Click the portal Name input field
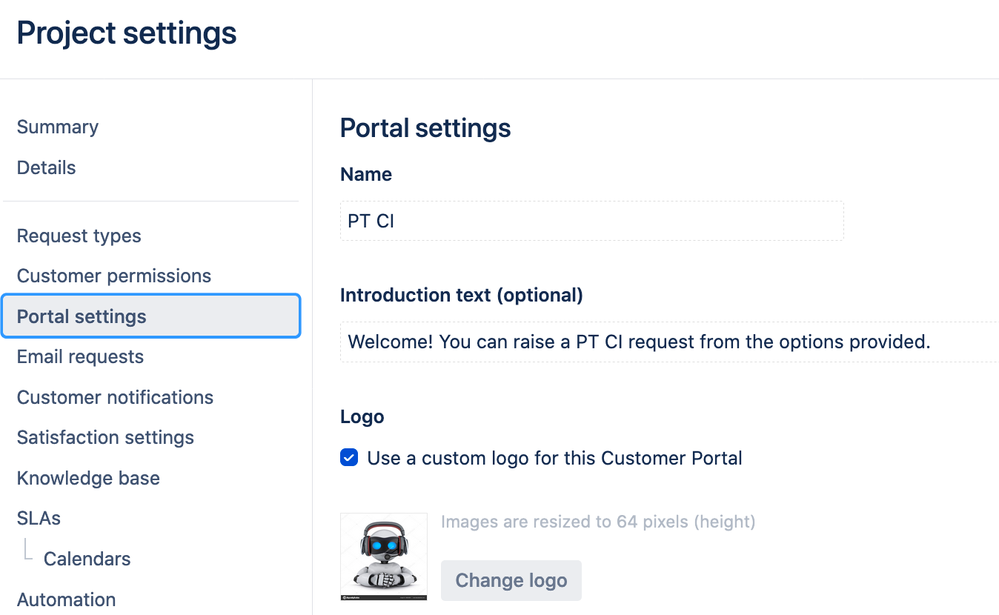The image size is (999, 615). pos(591,221)
